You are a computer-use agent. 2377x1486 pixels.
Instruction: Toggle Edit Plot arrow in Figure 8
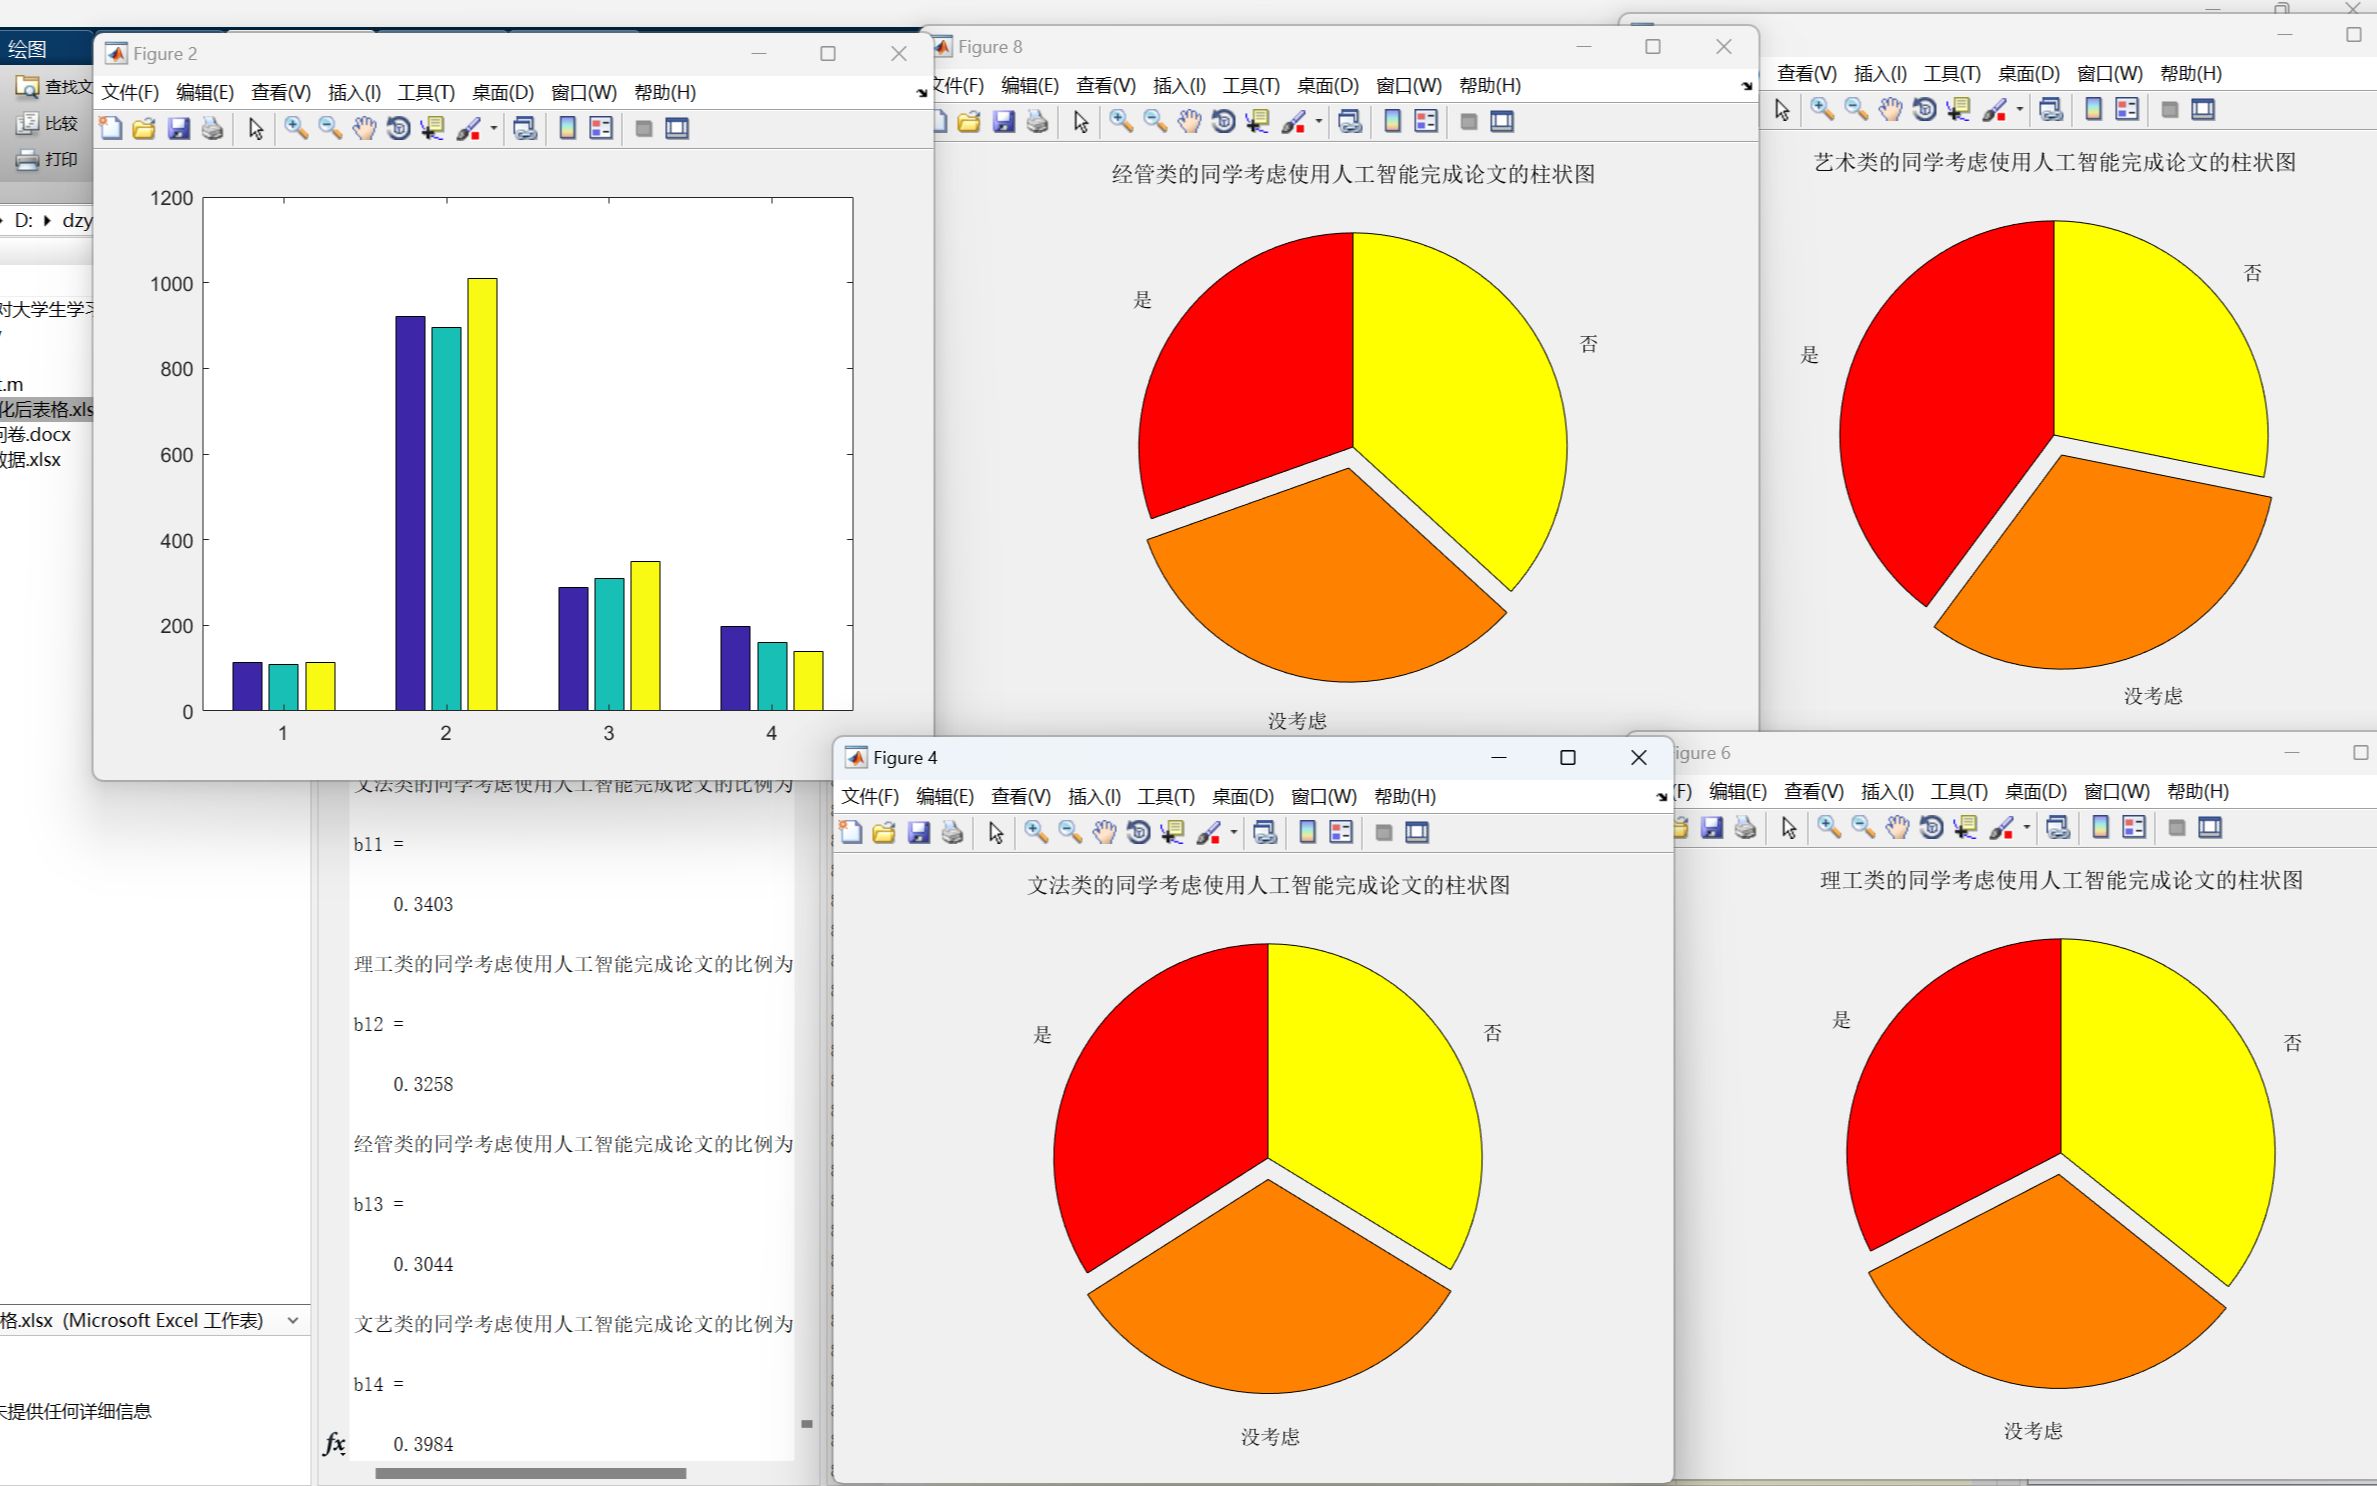[x=1081, y=122]
